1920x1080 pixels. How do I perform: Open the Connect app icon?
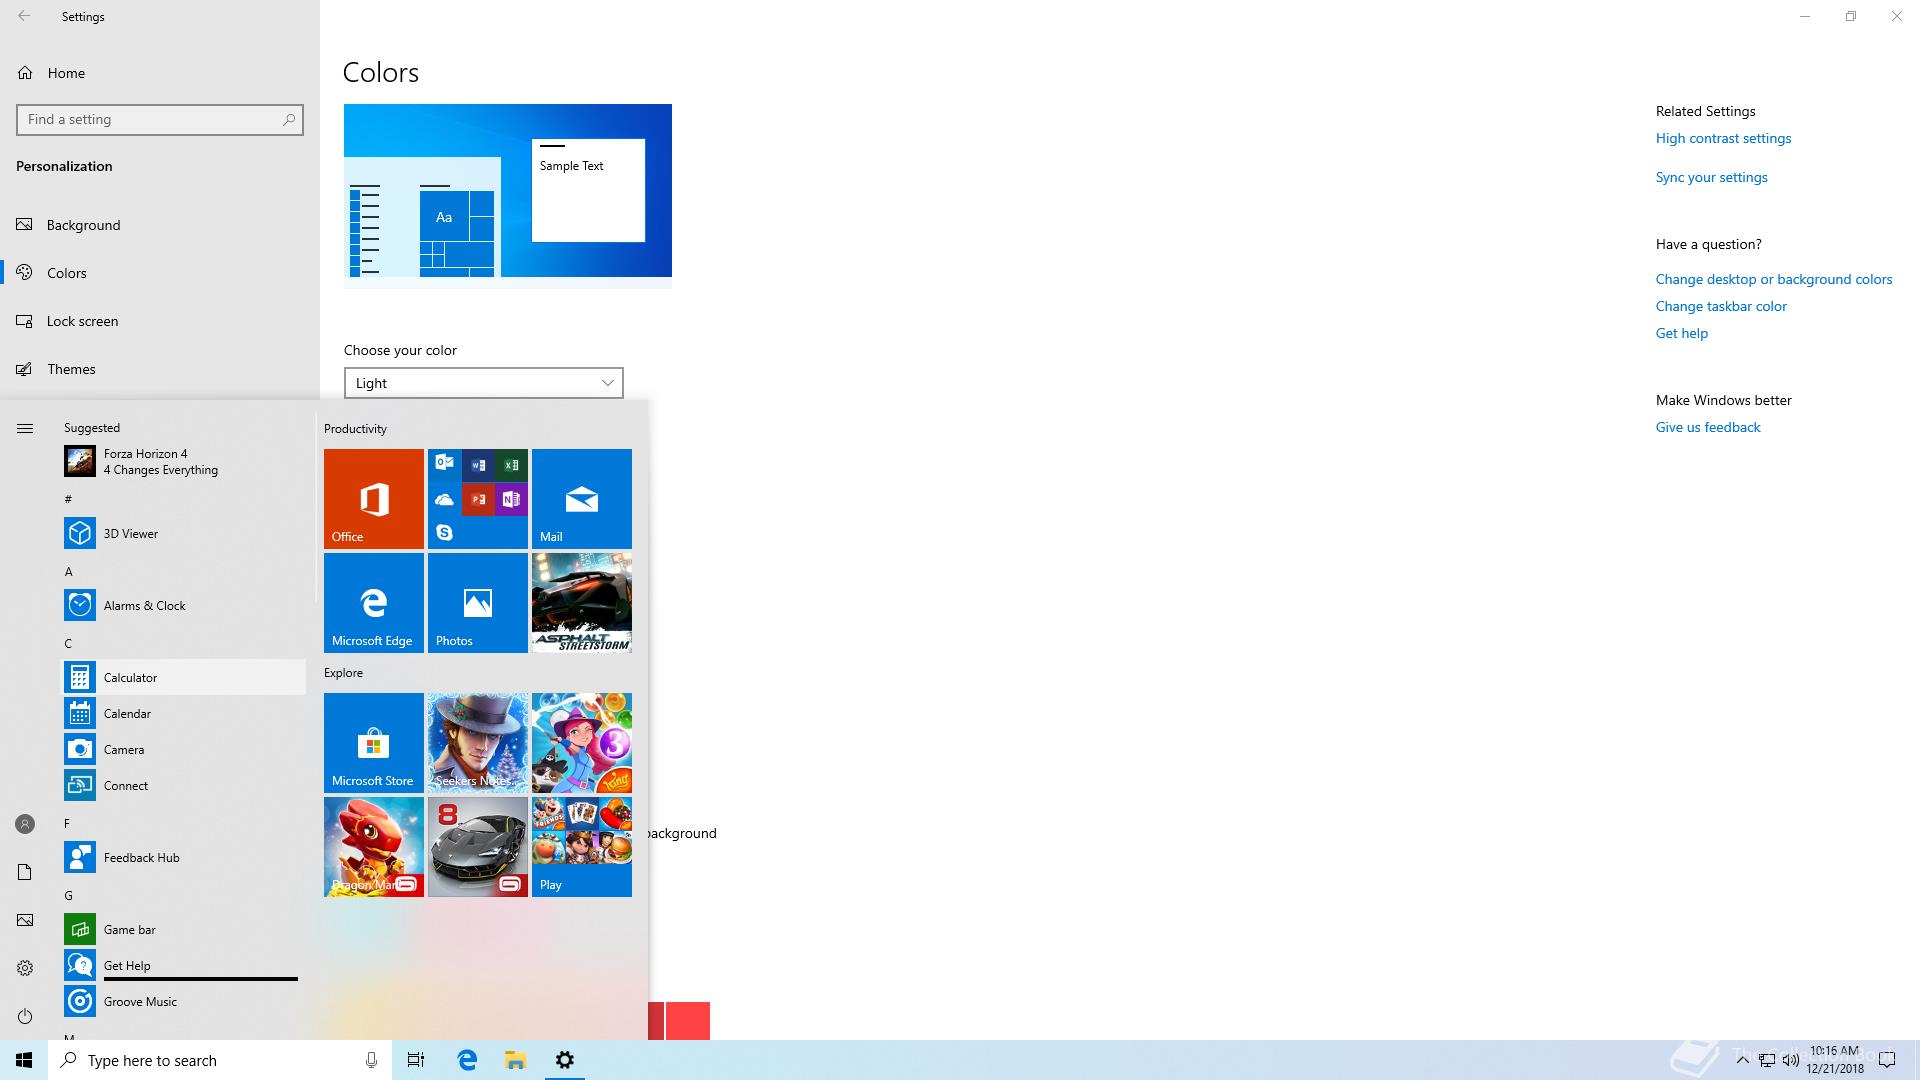pos(80,785)
